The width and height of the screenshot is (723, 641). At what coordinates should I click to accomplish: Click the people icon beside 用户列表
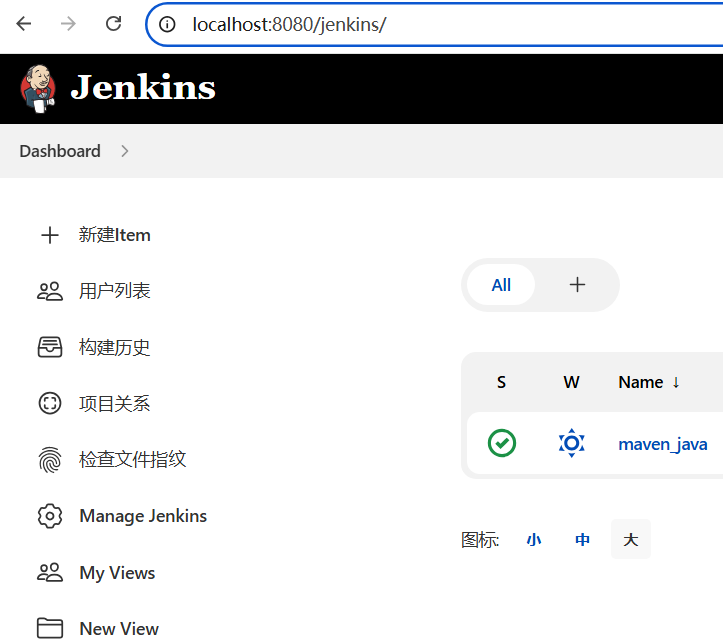coord(50,291)
